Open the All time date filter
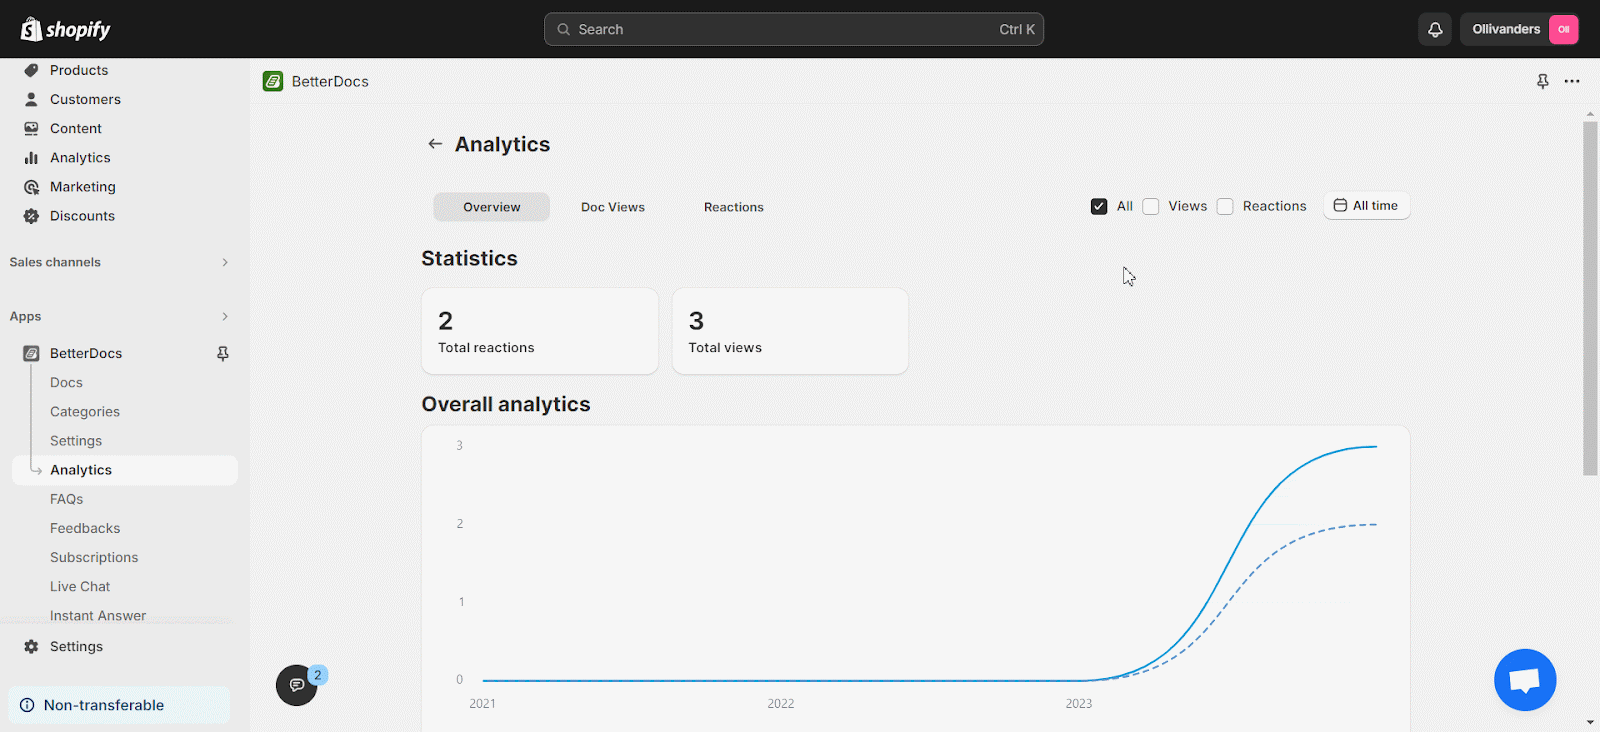1600x732 pixels. pos(1366,205)
